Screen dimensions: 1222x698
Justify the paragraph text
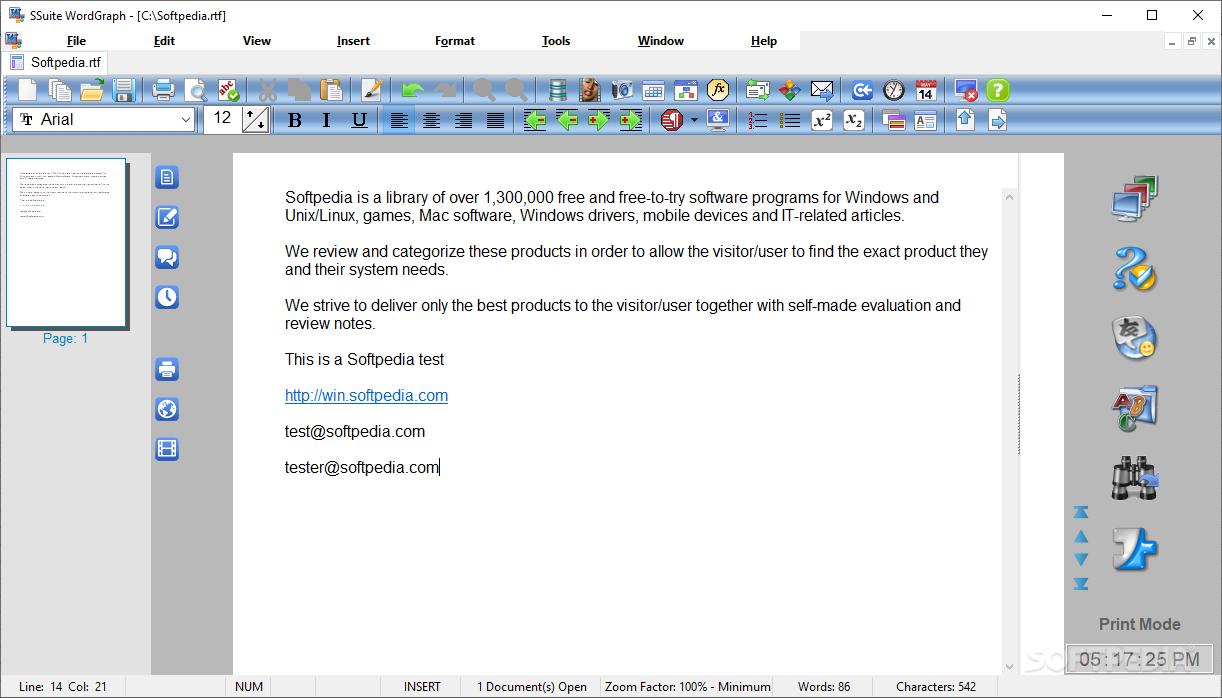(495, 120)
